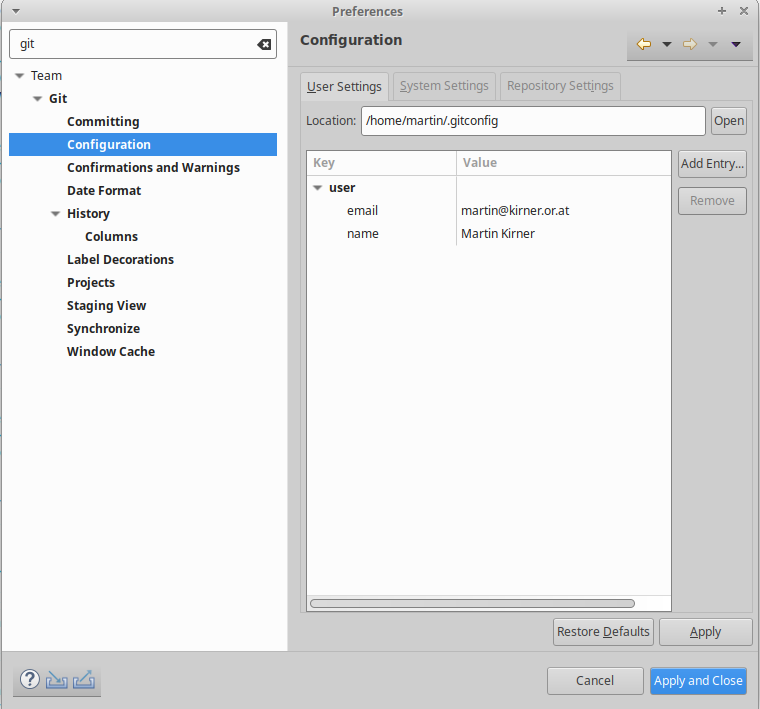This screenshot has height=709, width=760.
Task: Switch to the Repository Settings tab
Action: [560, 86]
